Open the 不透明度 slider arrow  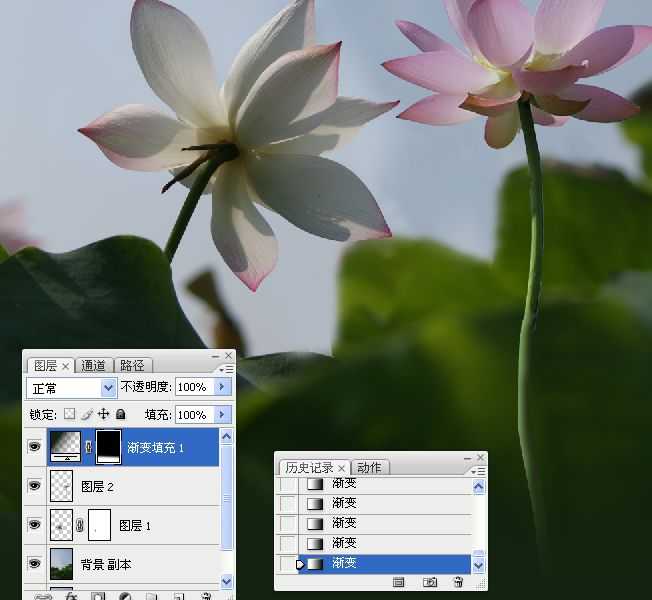point(222,387)
